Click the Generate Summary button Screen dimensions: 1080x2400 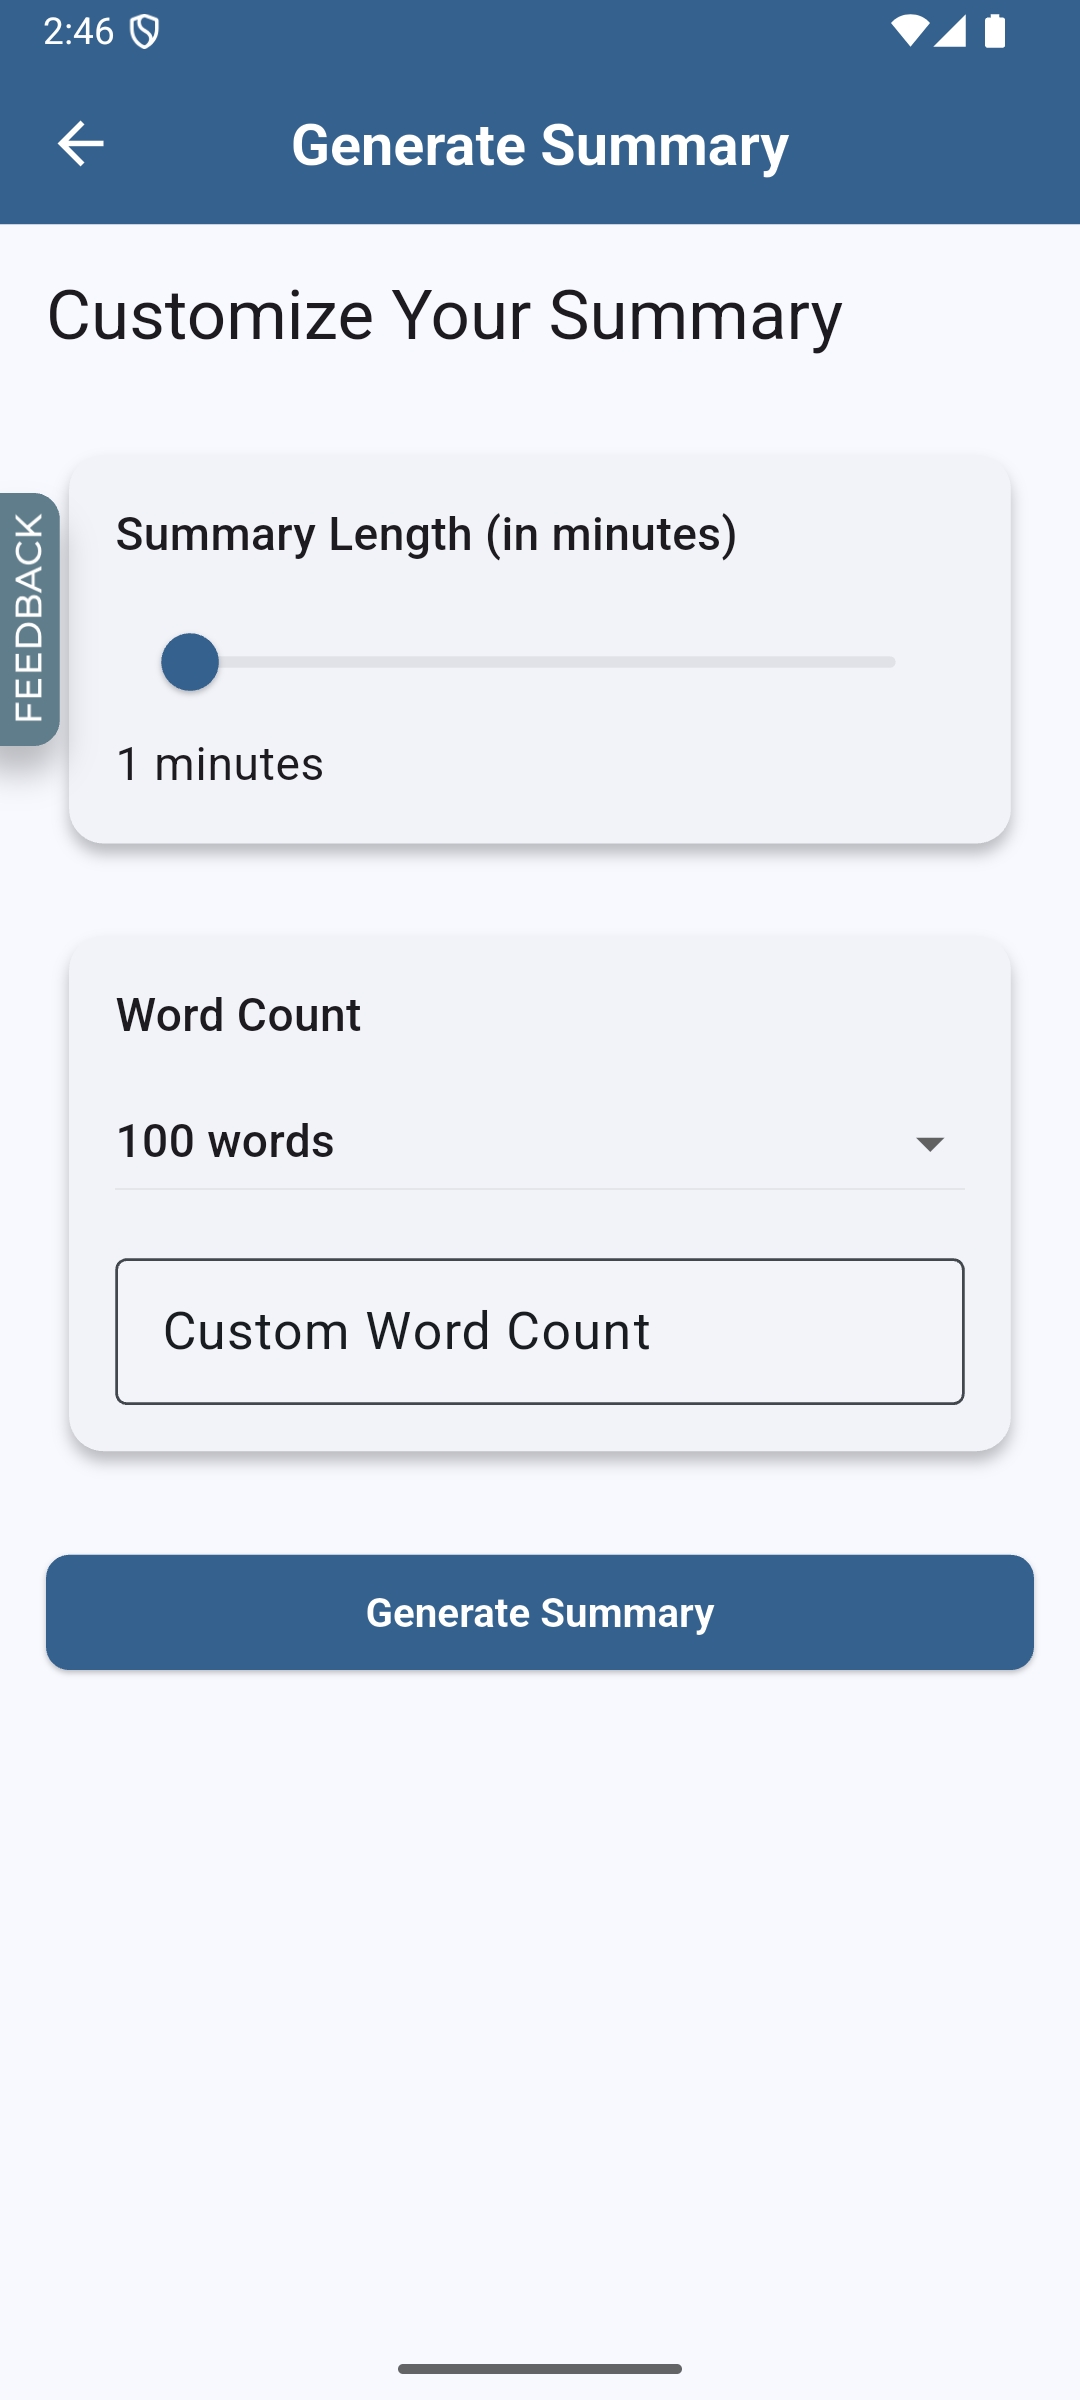click(540, 1612)
